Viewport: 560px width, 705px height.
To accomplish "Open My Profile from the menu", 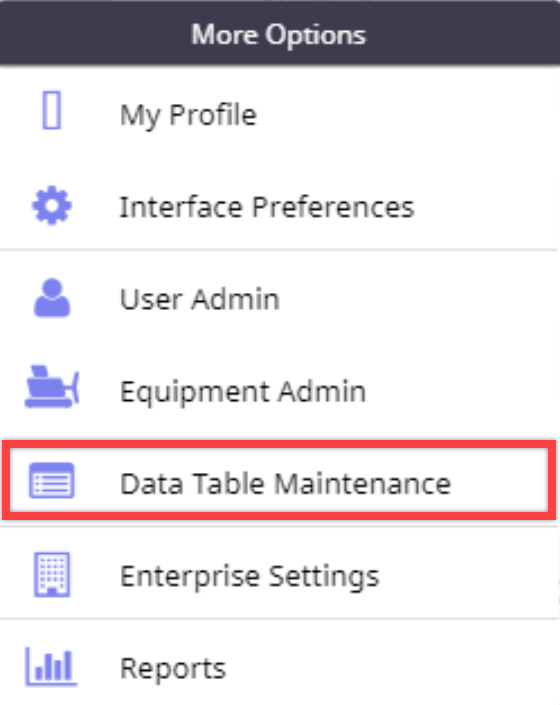I will coord(188,115).
